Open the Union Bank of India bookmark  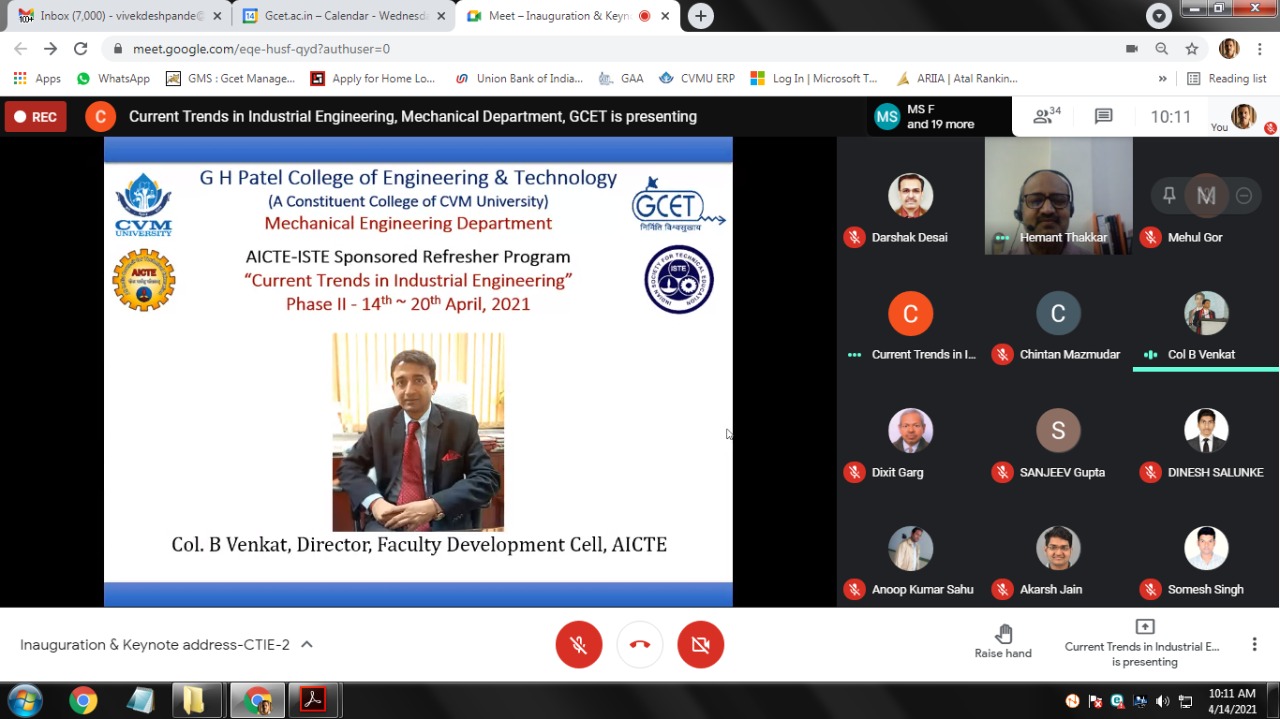[519, 78]
